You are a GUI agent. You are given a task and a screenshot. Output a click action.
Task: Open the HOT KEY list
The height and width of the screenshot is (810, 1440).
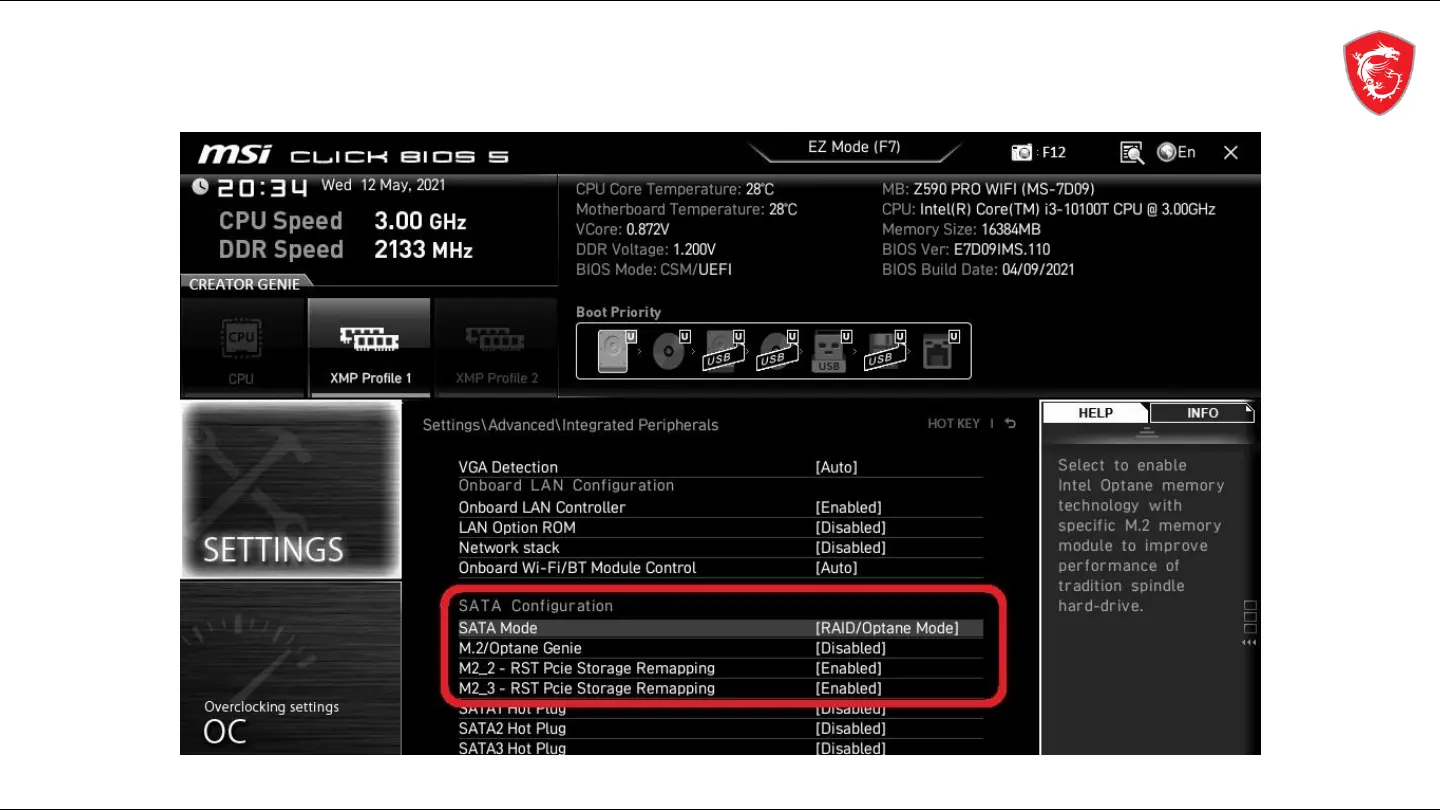click(954, 424)
